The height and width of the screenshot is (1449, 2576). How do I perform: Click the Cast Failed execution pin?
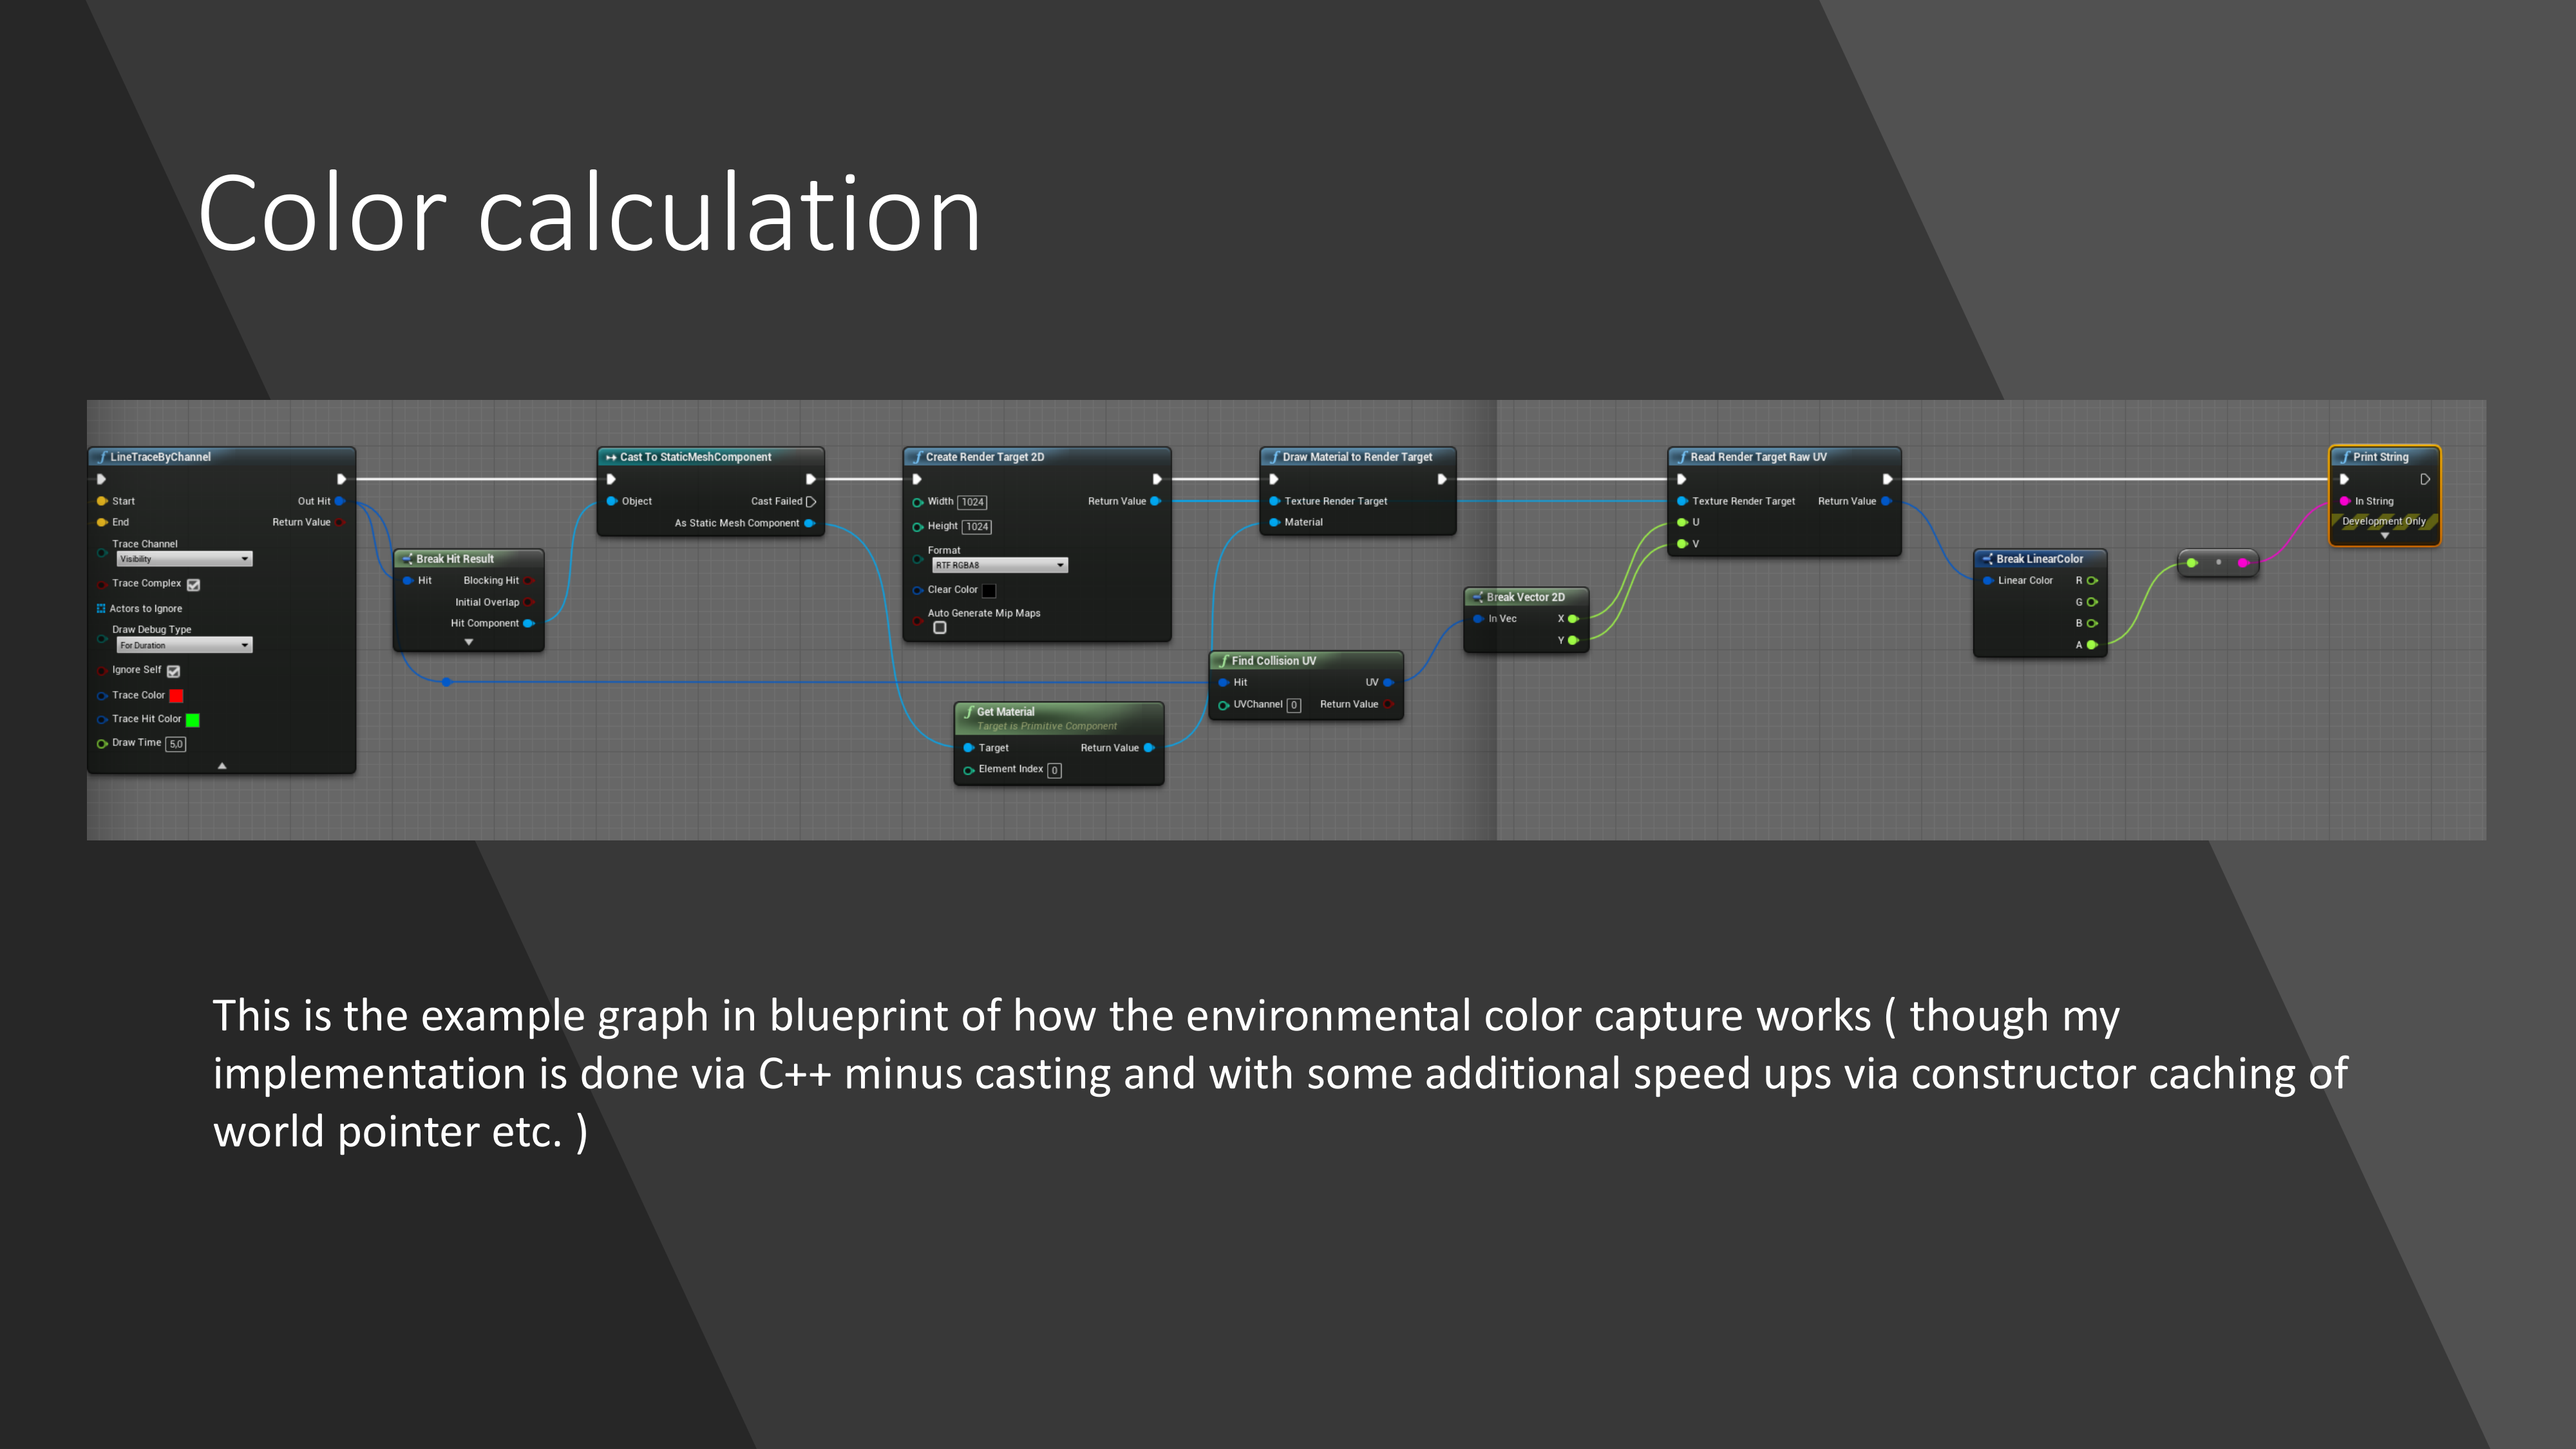(811, 501)
